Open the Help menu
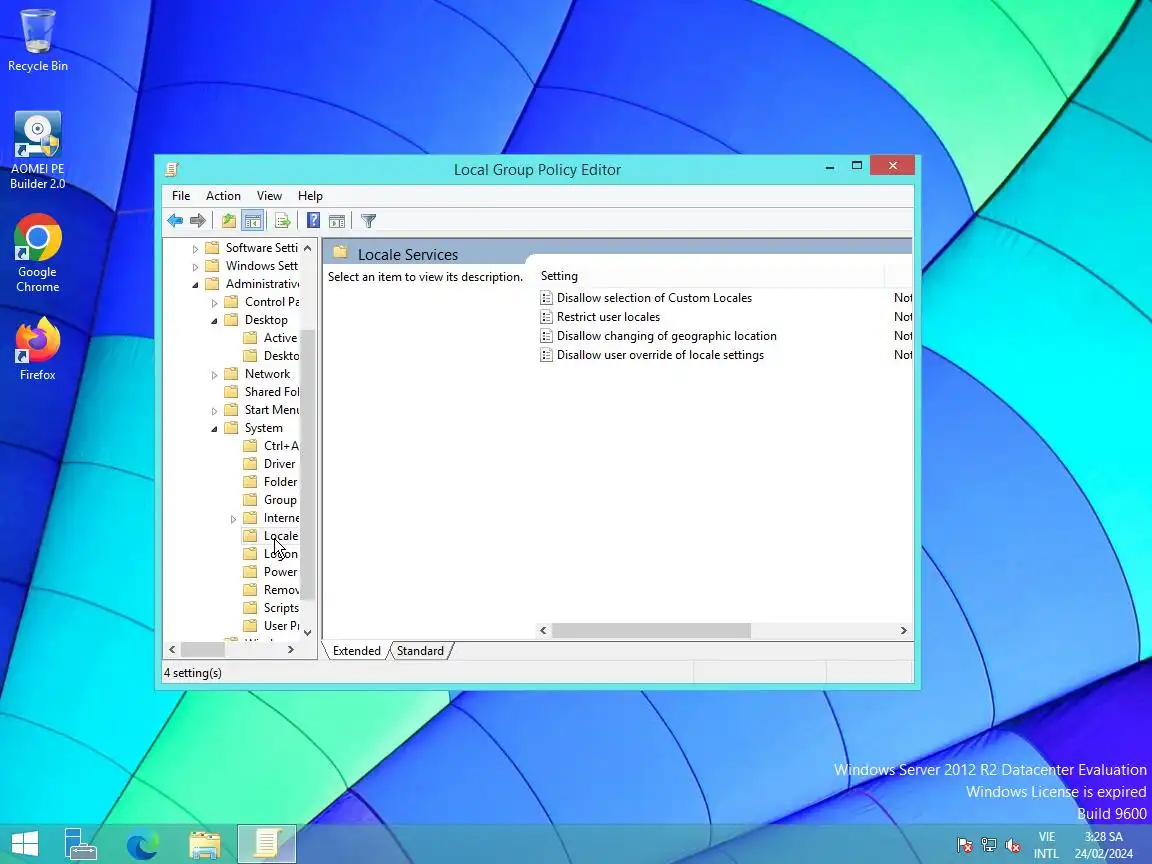 [x=310, y=195]
